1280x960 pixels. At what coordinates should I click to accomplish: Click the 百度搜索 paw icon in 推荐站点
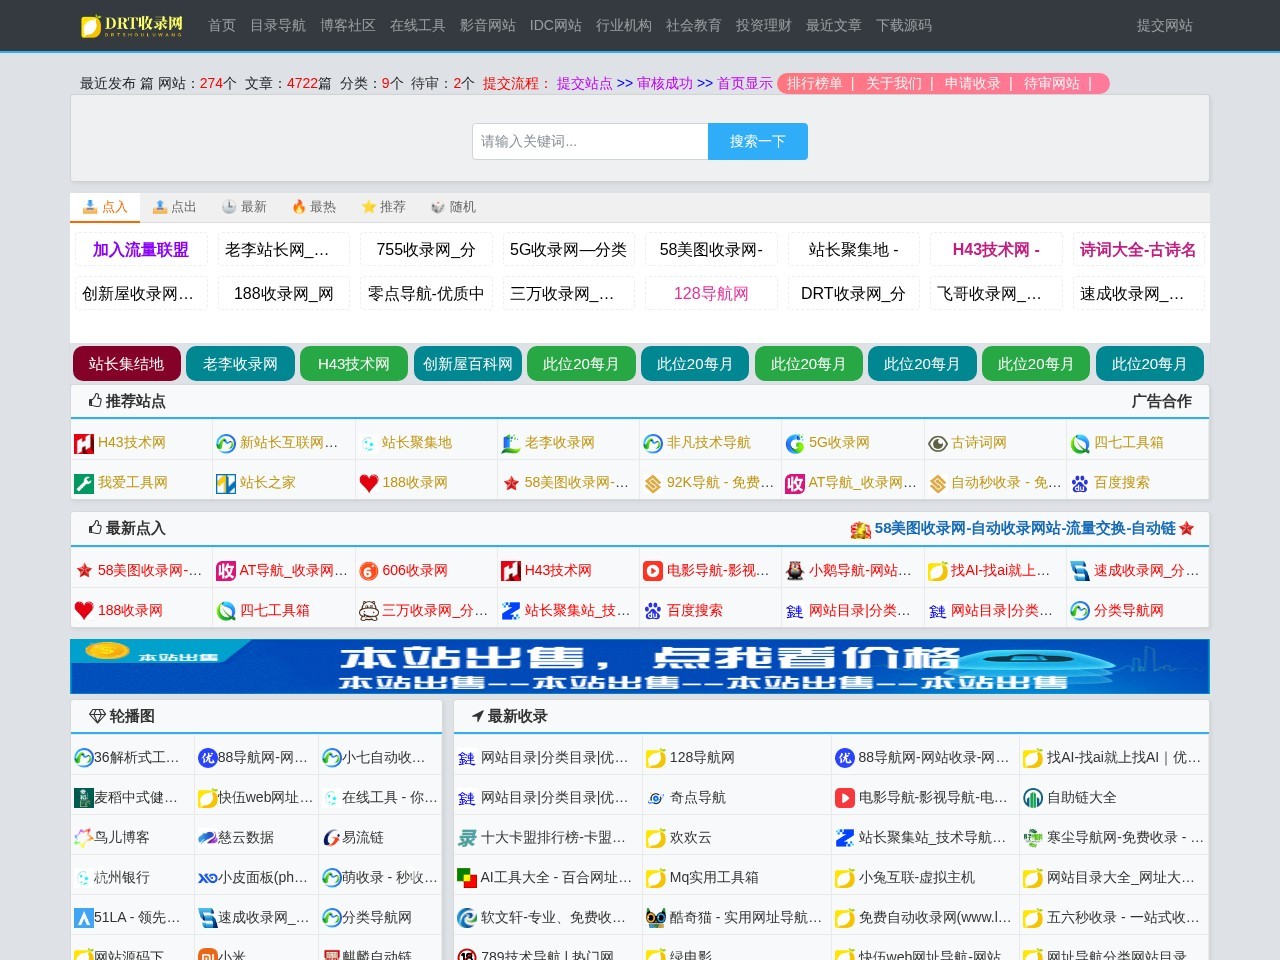1080,483
